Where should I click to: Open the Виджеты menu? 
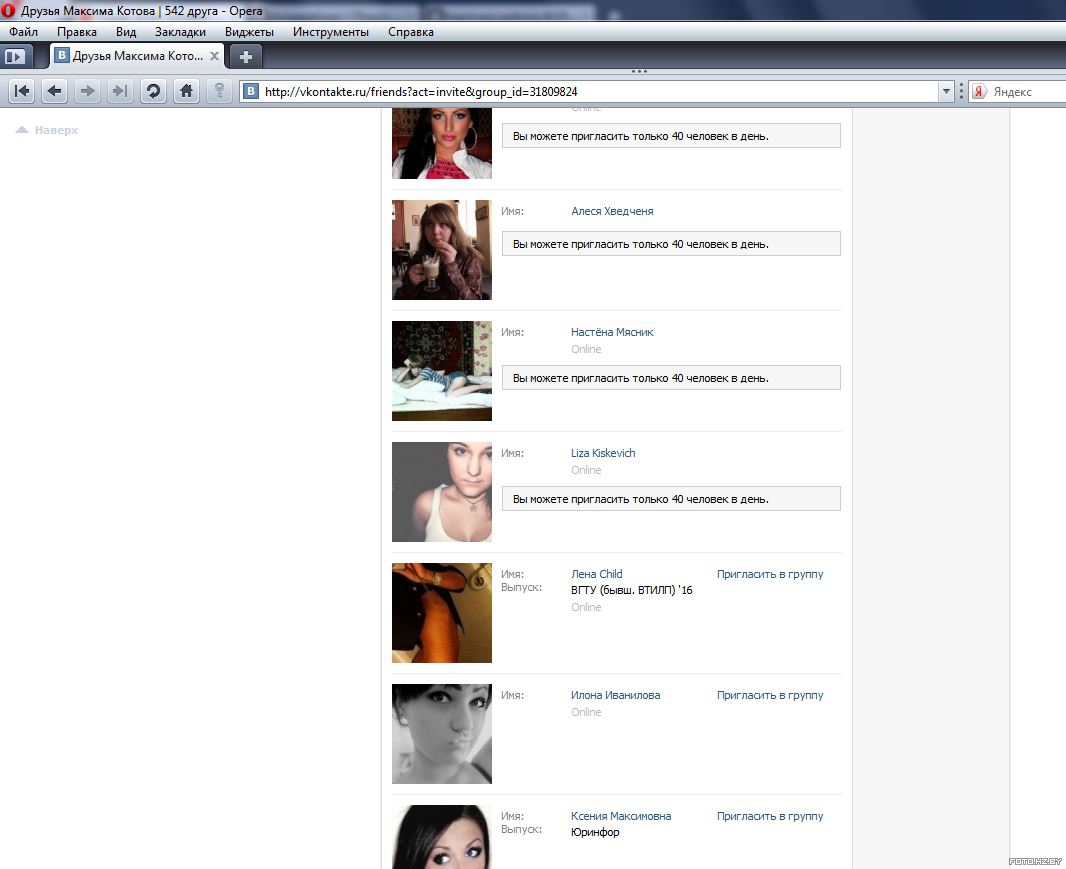[250, 32]
